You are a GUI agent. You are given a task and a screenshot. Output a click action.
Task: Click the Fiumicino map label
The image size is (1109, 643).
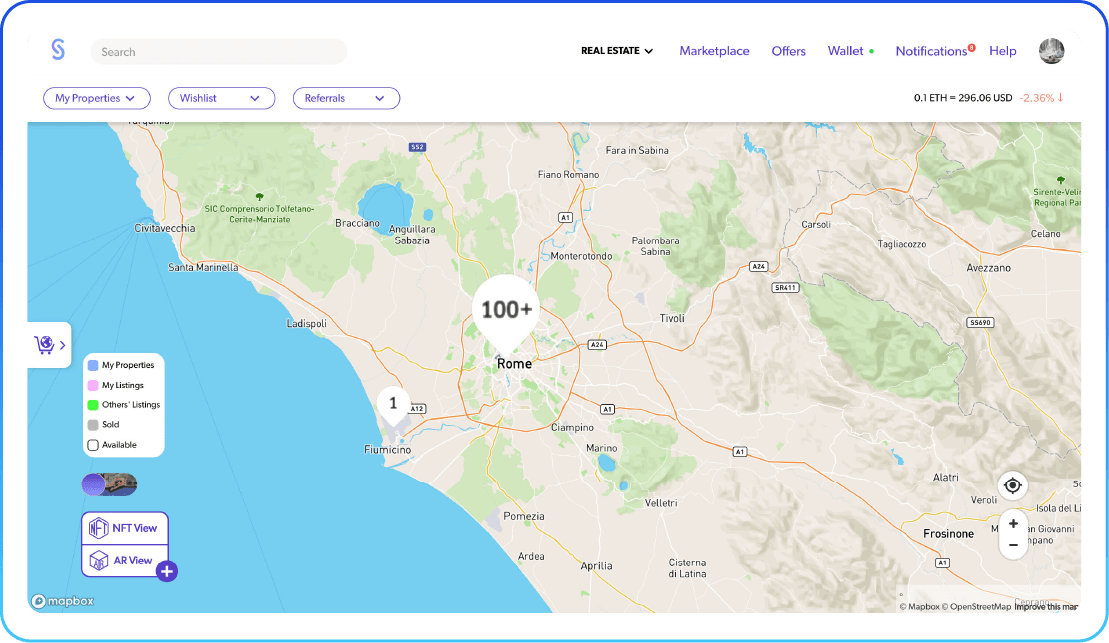coord(388,450)
